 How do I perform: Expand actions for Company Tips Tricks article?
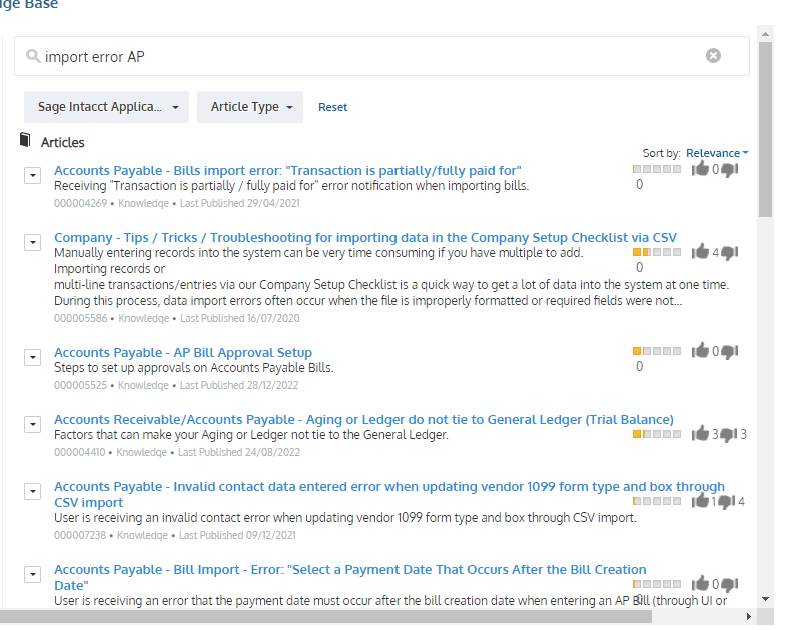[33, 242]
